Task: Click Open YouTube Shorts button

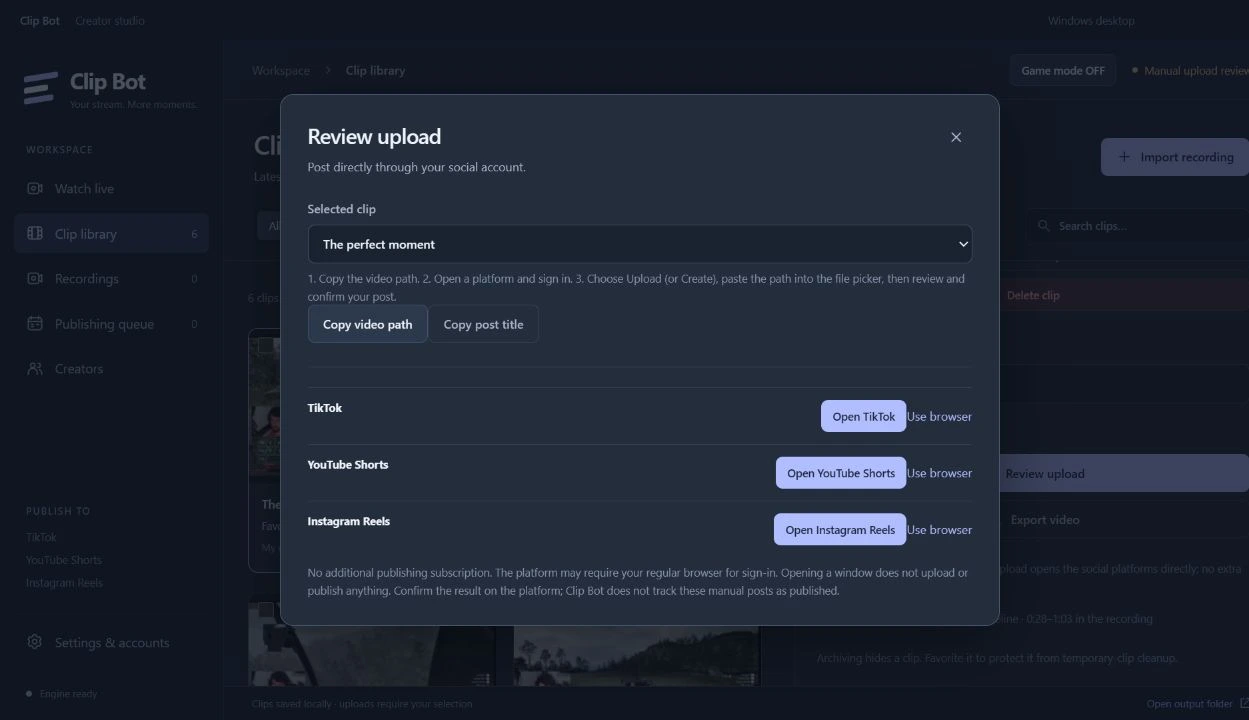Action: (840, 473)
